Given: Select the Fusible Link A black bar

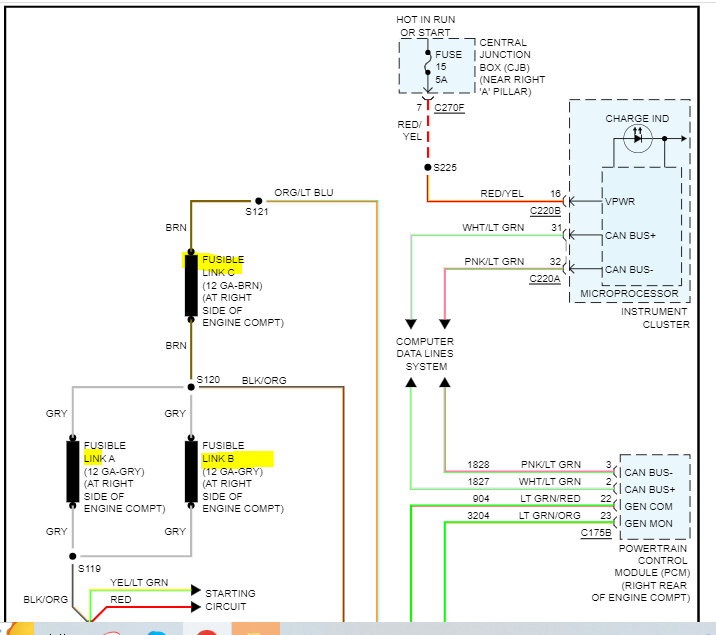Looking at the screenshot, I should point(73,471).
